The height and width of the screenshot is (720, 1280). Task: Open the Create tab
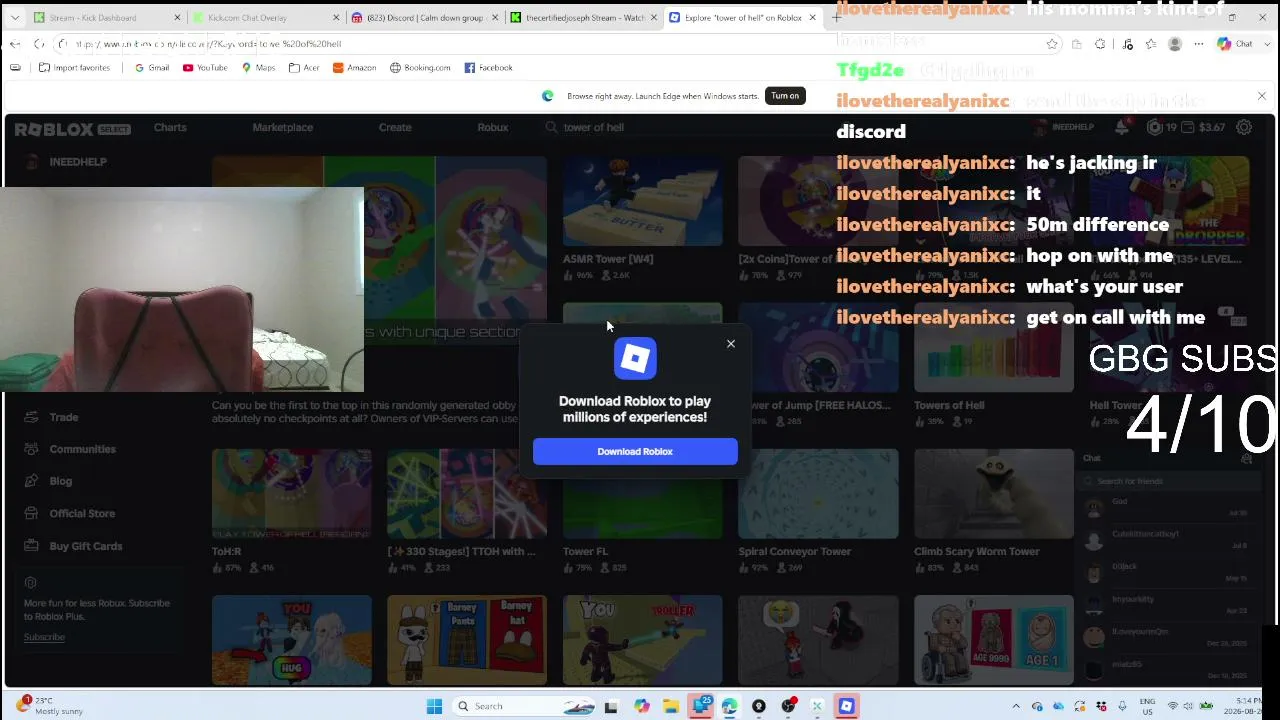395,127
